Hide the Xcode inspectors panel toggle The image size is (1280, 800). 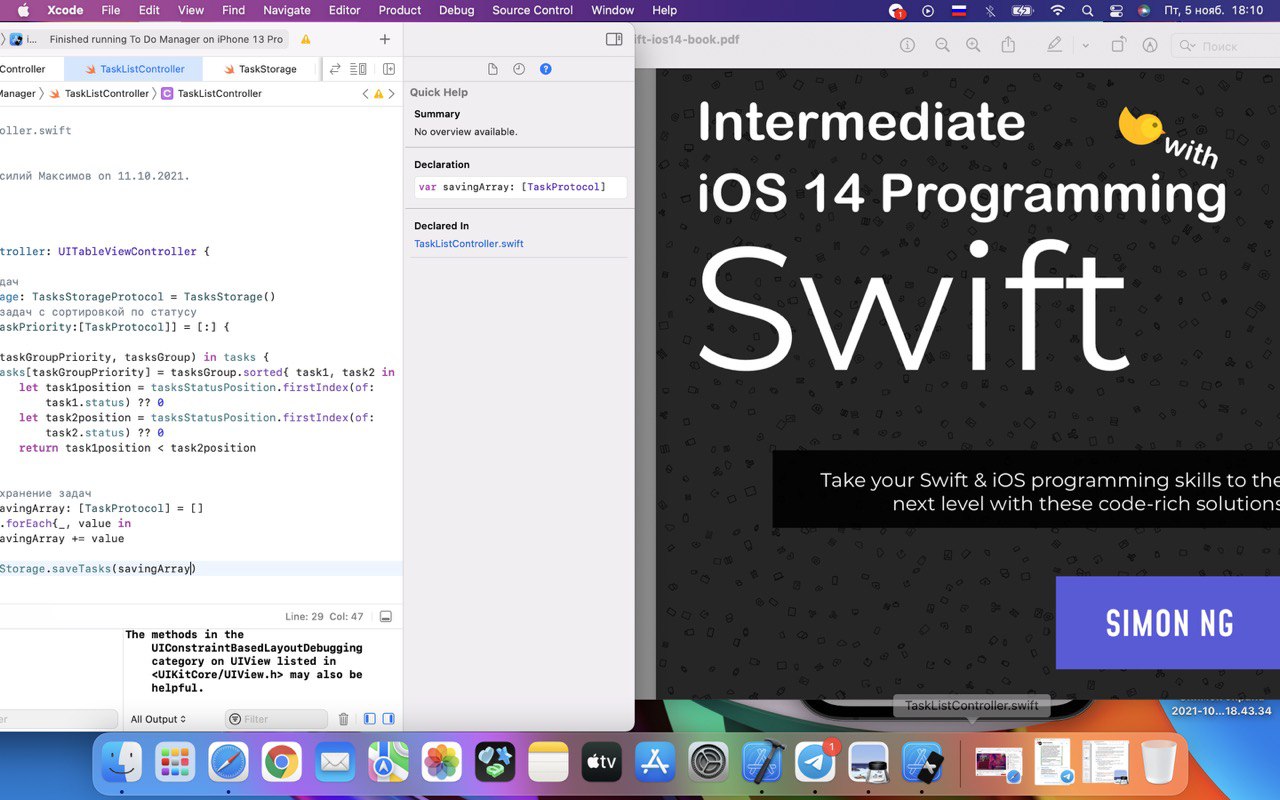coord(614,39)
